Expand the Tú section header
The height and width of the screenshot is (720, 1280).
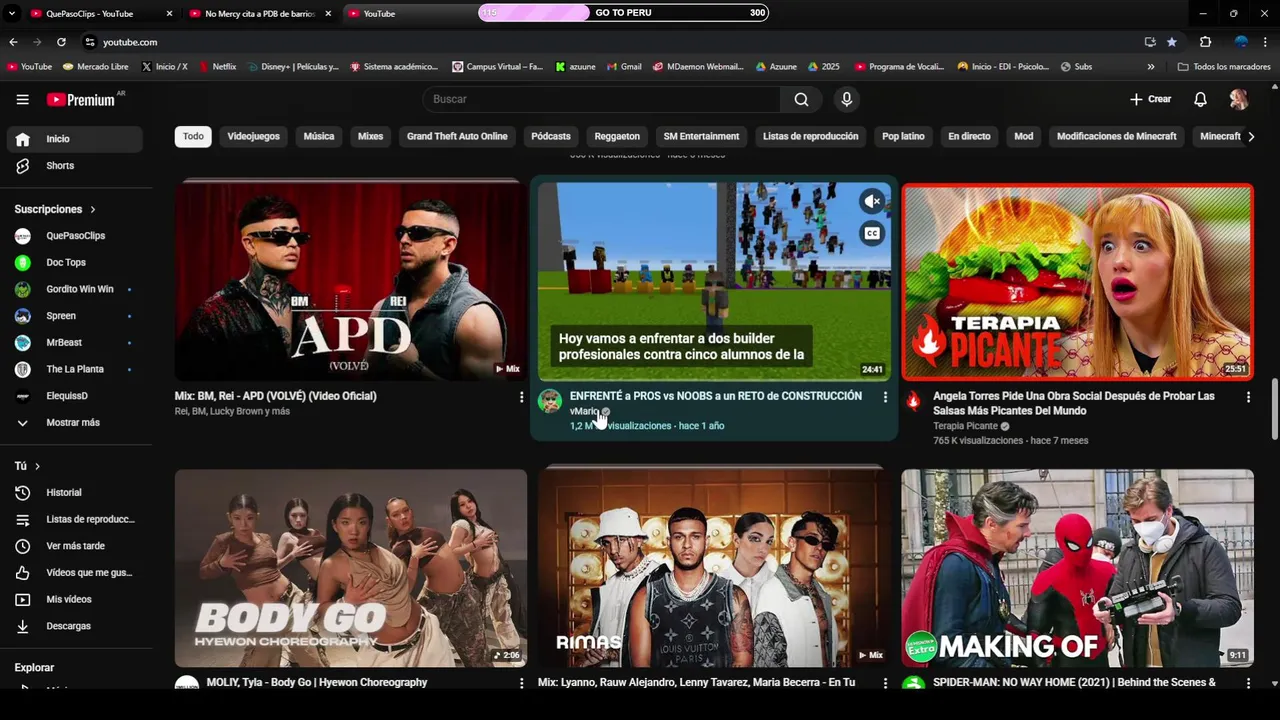tap(28, 466)
